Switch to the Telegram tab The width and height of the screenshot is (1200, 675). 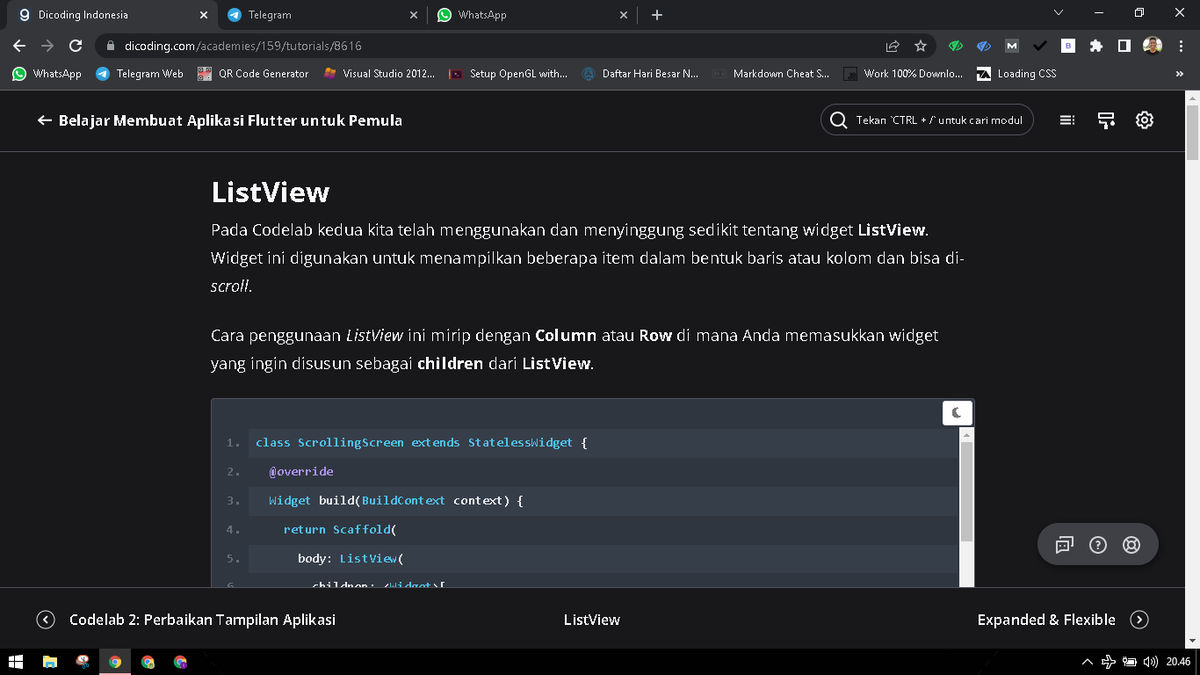(320, 15)
